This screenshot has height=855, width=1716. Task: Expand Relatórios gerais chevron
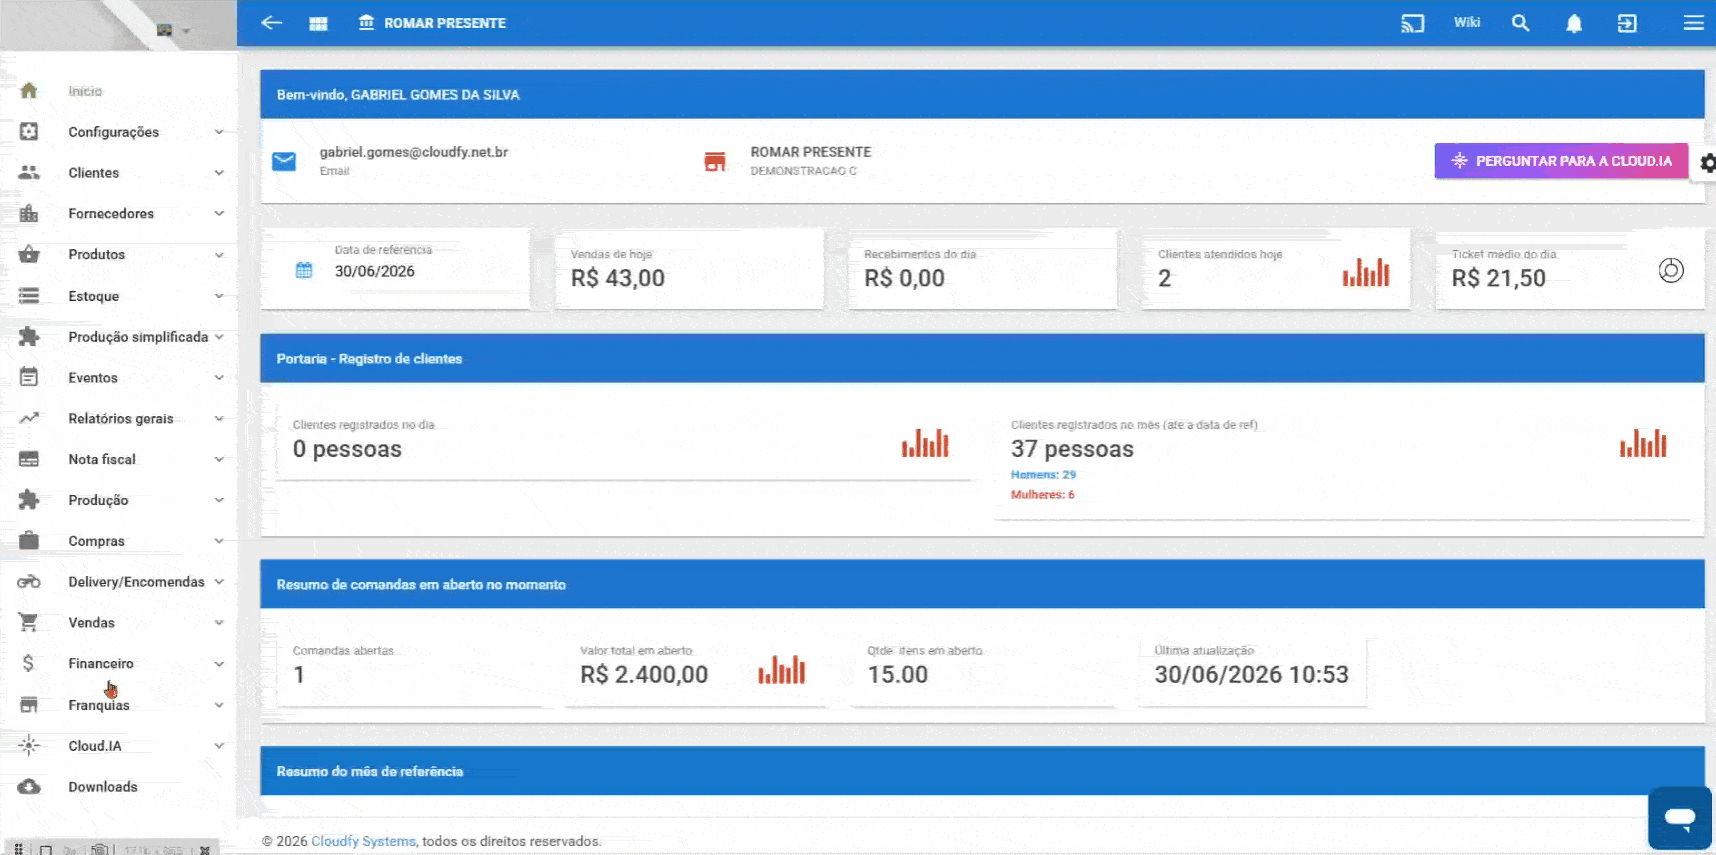pyautogui.click(x=219, y=419)
